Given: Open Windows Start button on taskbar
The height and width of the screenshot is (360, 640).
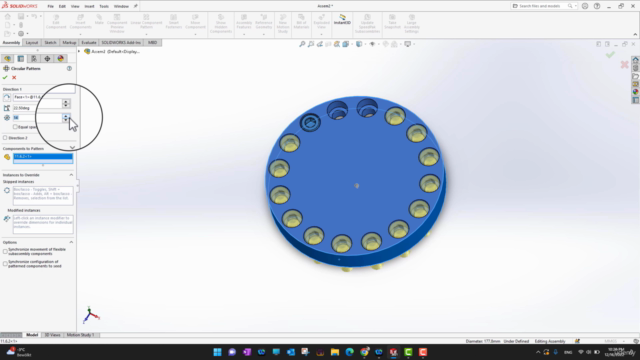Looking at the screenshot, I should [x=218, y=352].
